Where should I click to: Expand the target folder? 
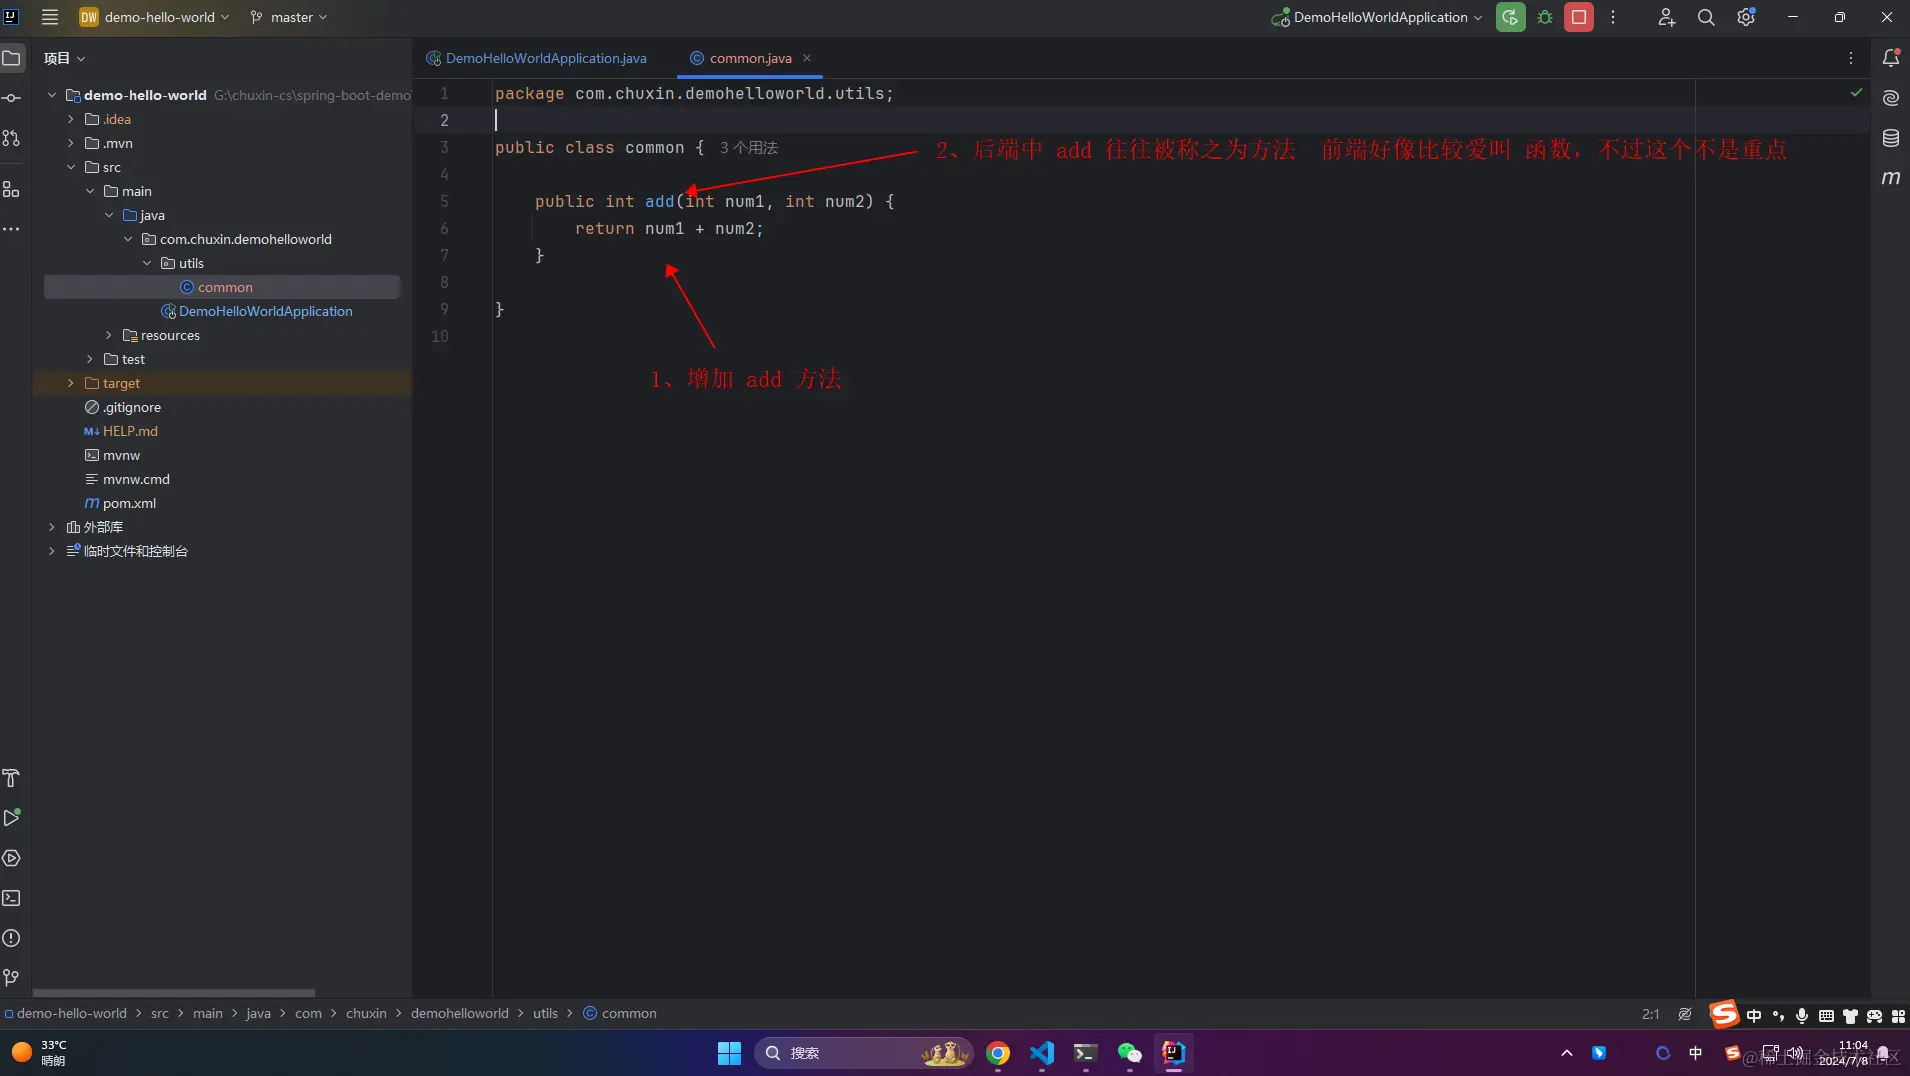[x=70, y=383]
